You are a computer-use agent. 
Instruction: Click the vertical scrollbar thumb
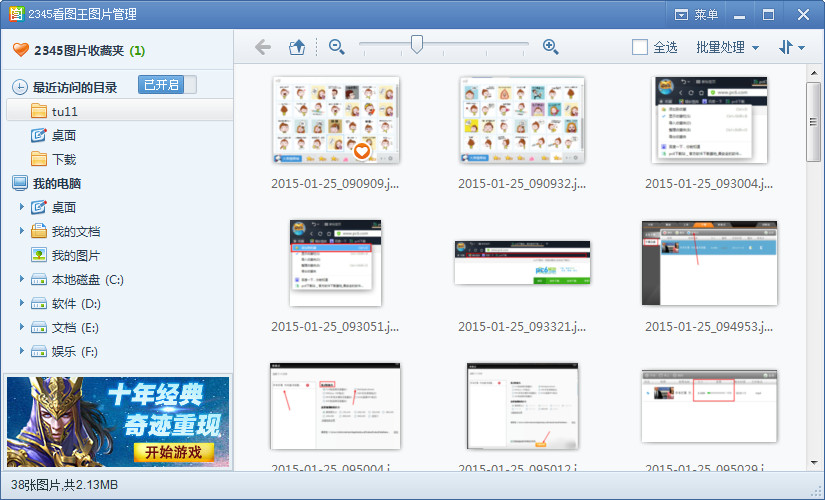click(x=813, y=122)
